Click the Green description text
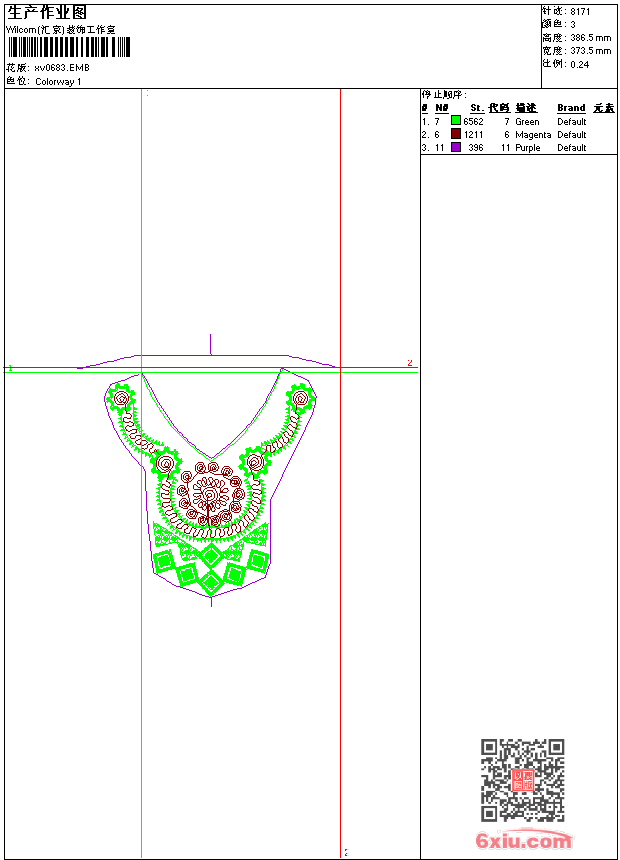The image size is (620, 860). pos(527,122)
